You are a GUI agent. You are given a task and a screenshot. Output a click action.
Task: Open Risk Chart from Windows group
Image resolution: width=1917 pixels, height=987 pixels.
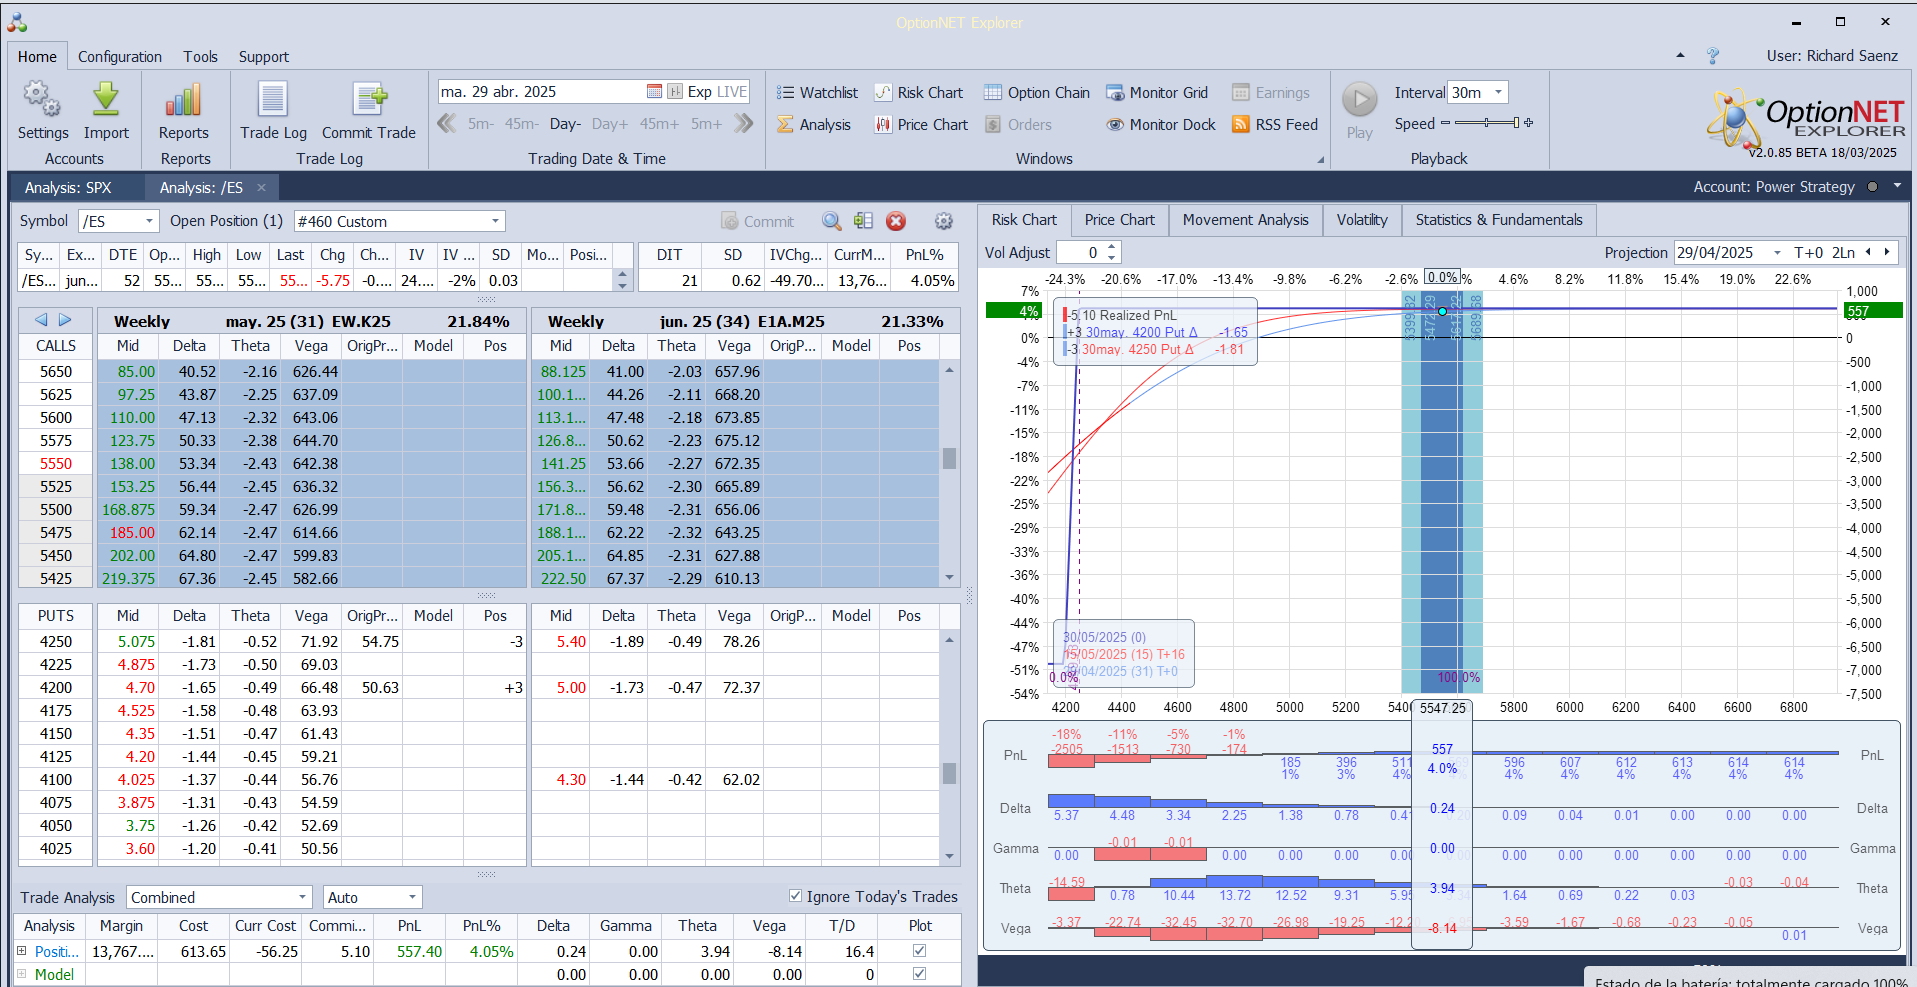[919, 92]
